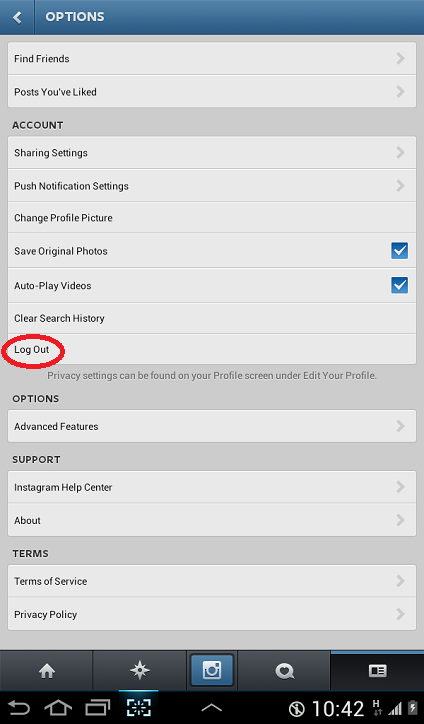Open Posts You've Liked item
Screen dimensions: 424x724
(212, 91)
